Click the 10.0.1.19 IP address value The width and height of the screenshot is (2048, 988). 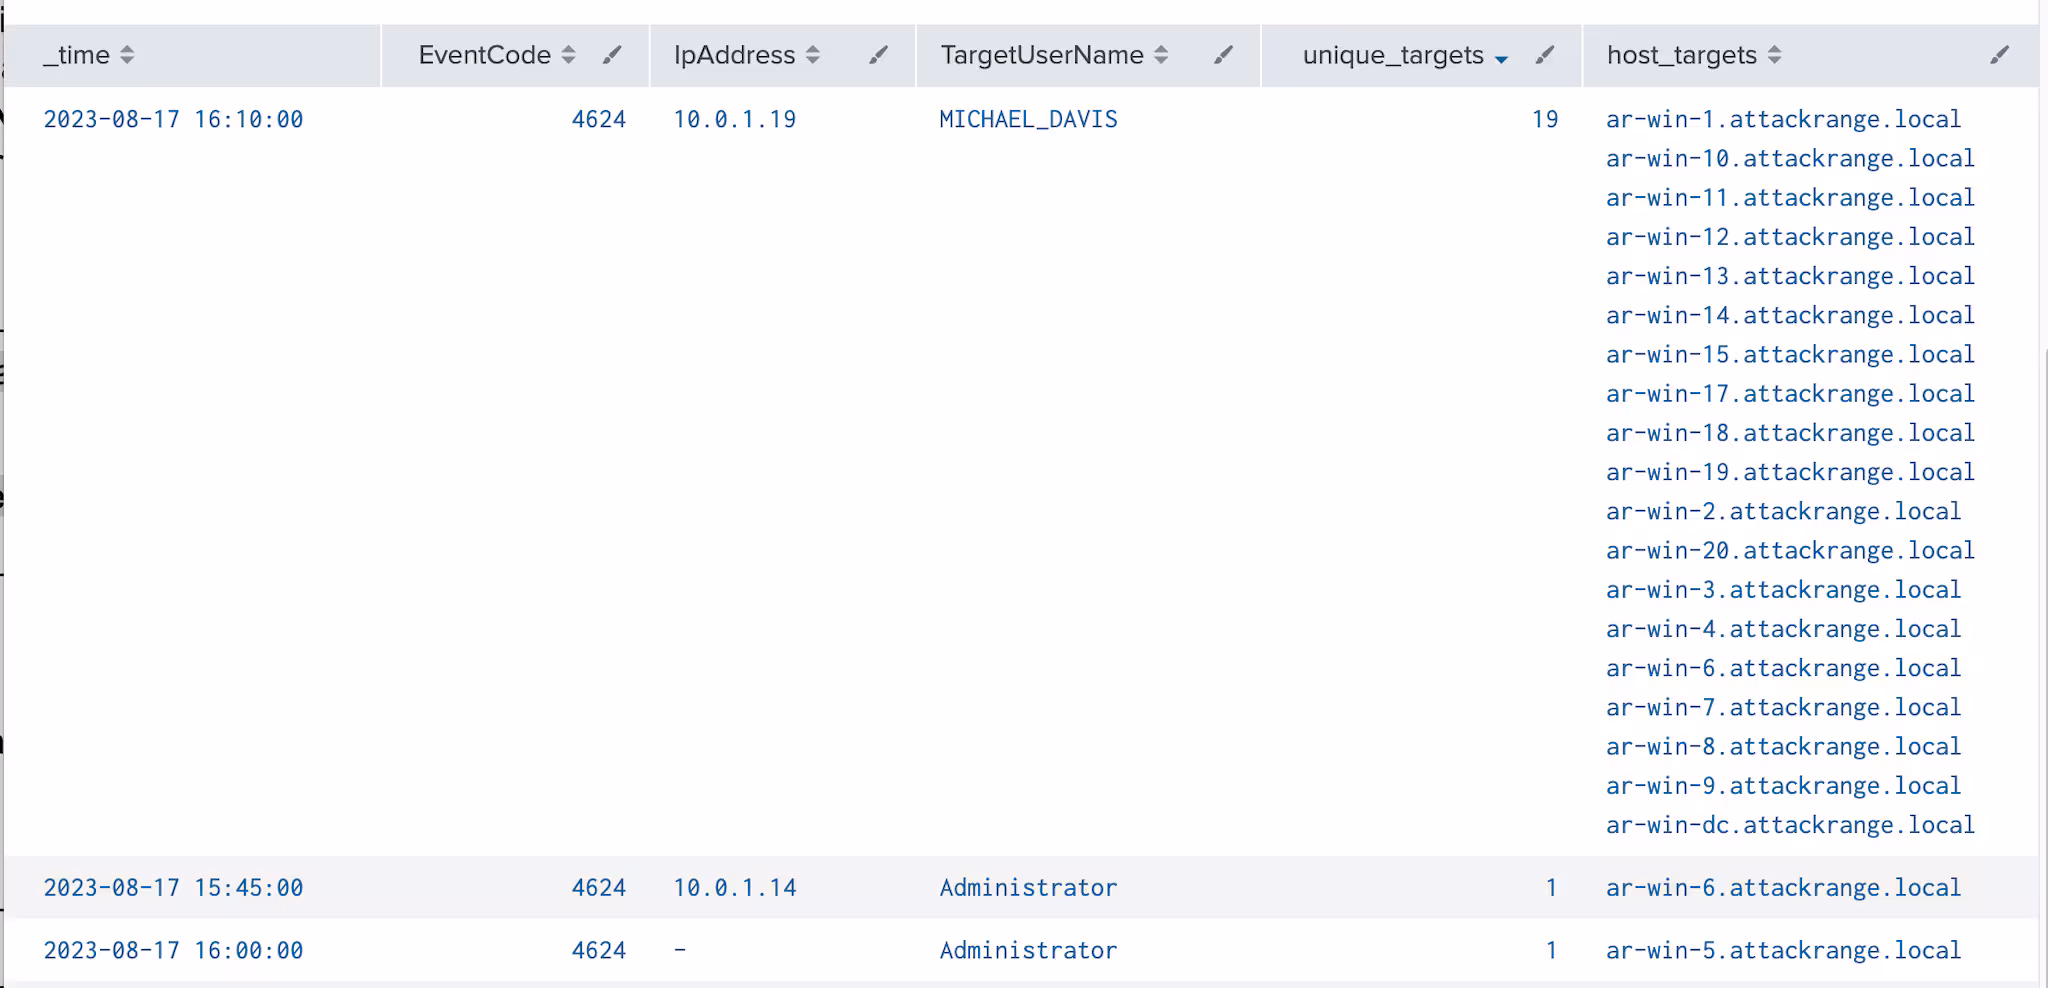pyautogui.click(x=734, y=119)
